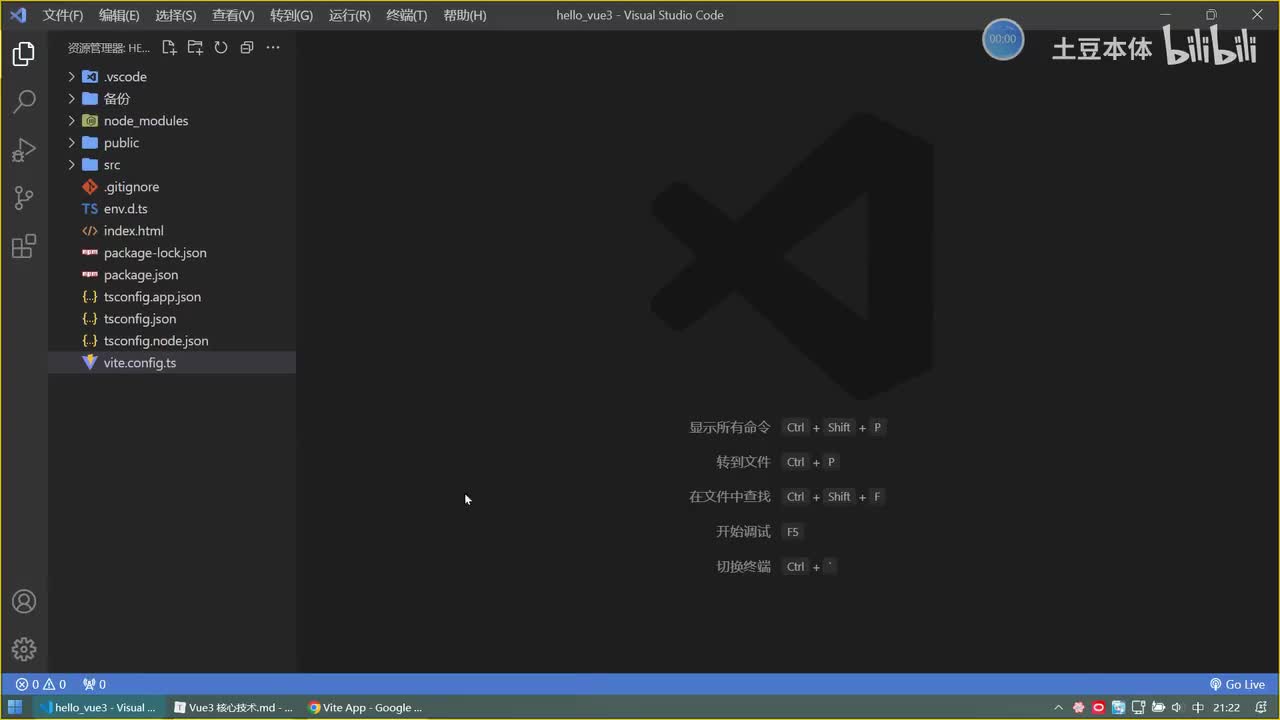Screen dimensions: 1280x720
Task: Open the 文件(F) menu
Action: tap(63, 15)
